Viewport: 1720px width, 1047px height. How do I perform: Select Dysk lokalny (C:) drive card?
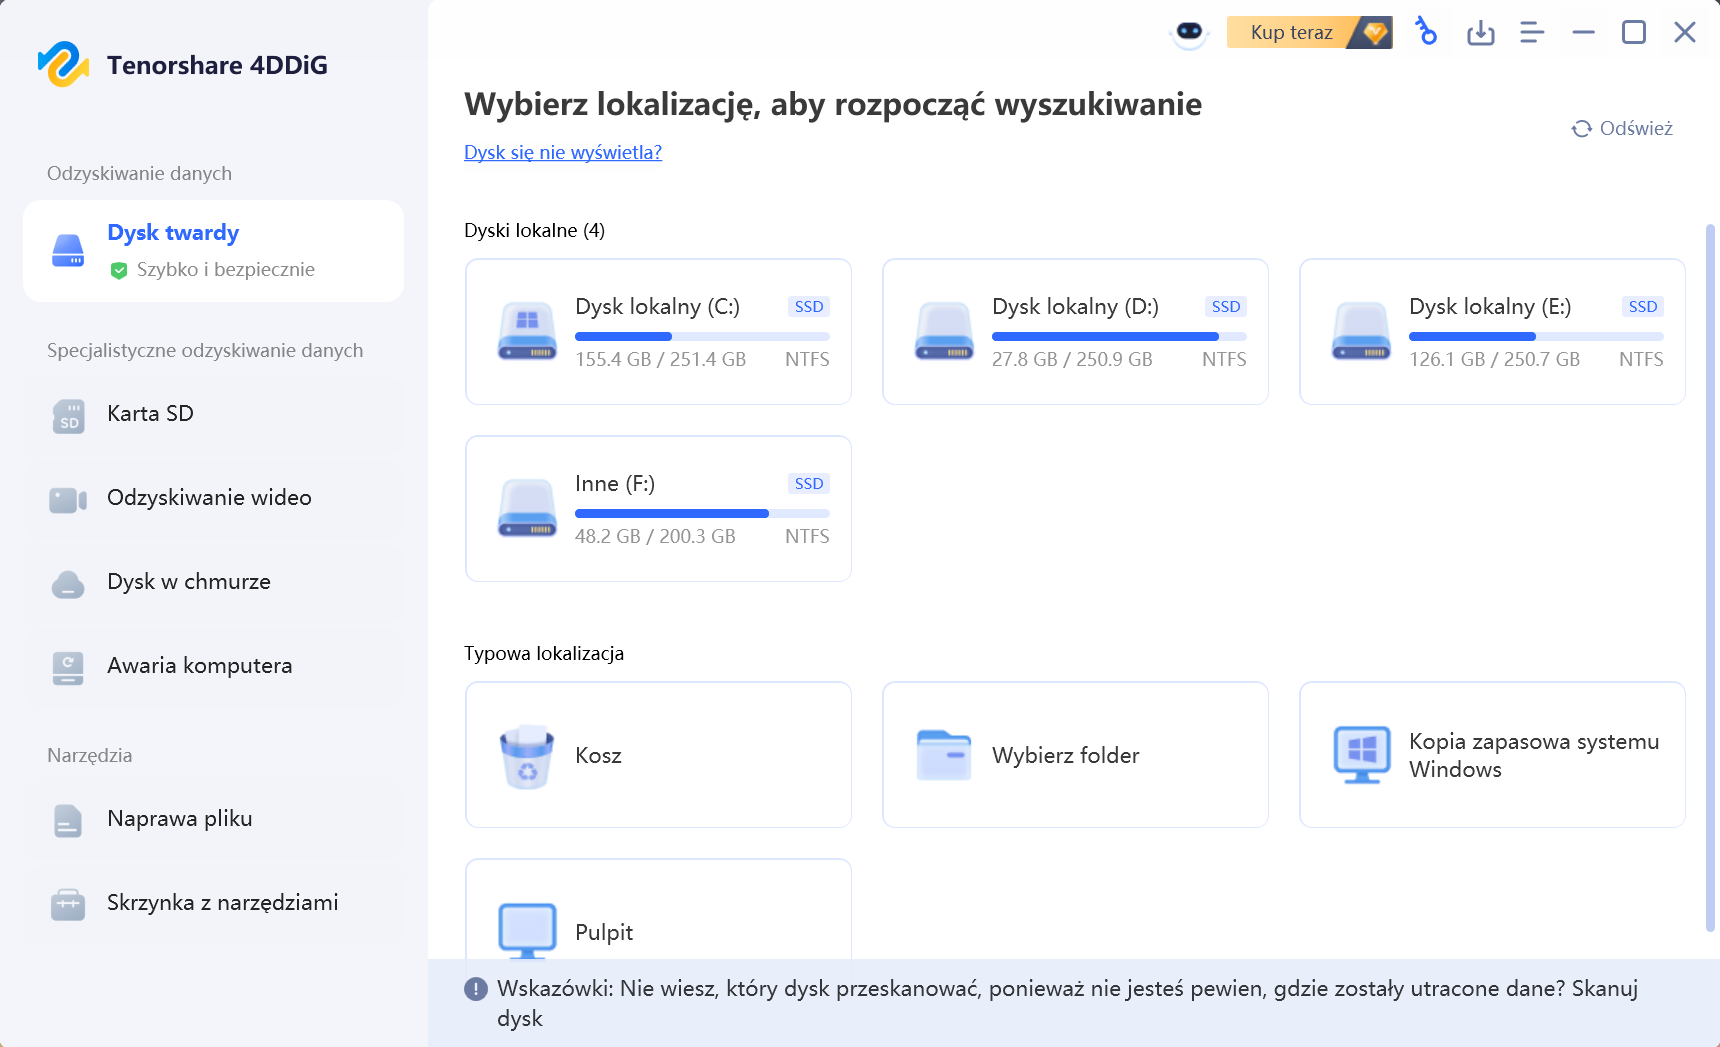pyautogui.click(x=658, y=331)
